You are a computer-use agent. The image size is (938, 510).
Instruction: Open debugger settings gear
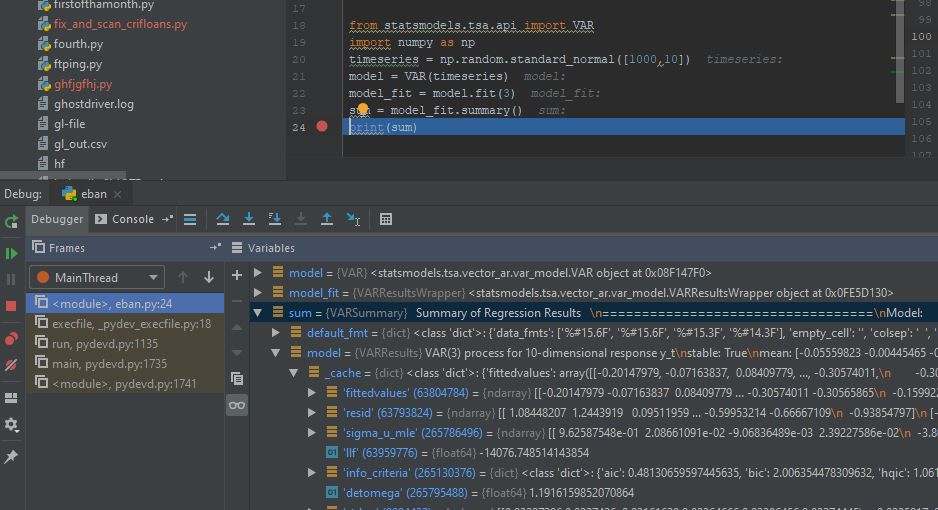coord(11,425)
